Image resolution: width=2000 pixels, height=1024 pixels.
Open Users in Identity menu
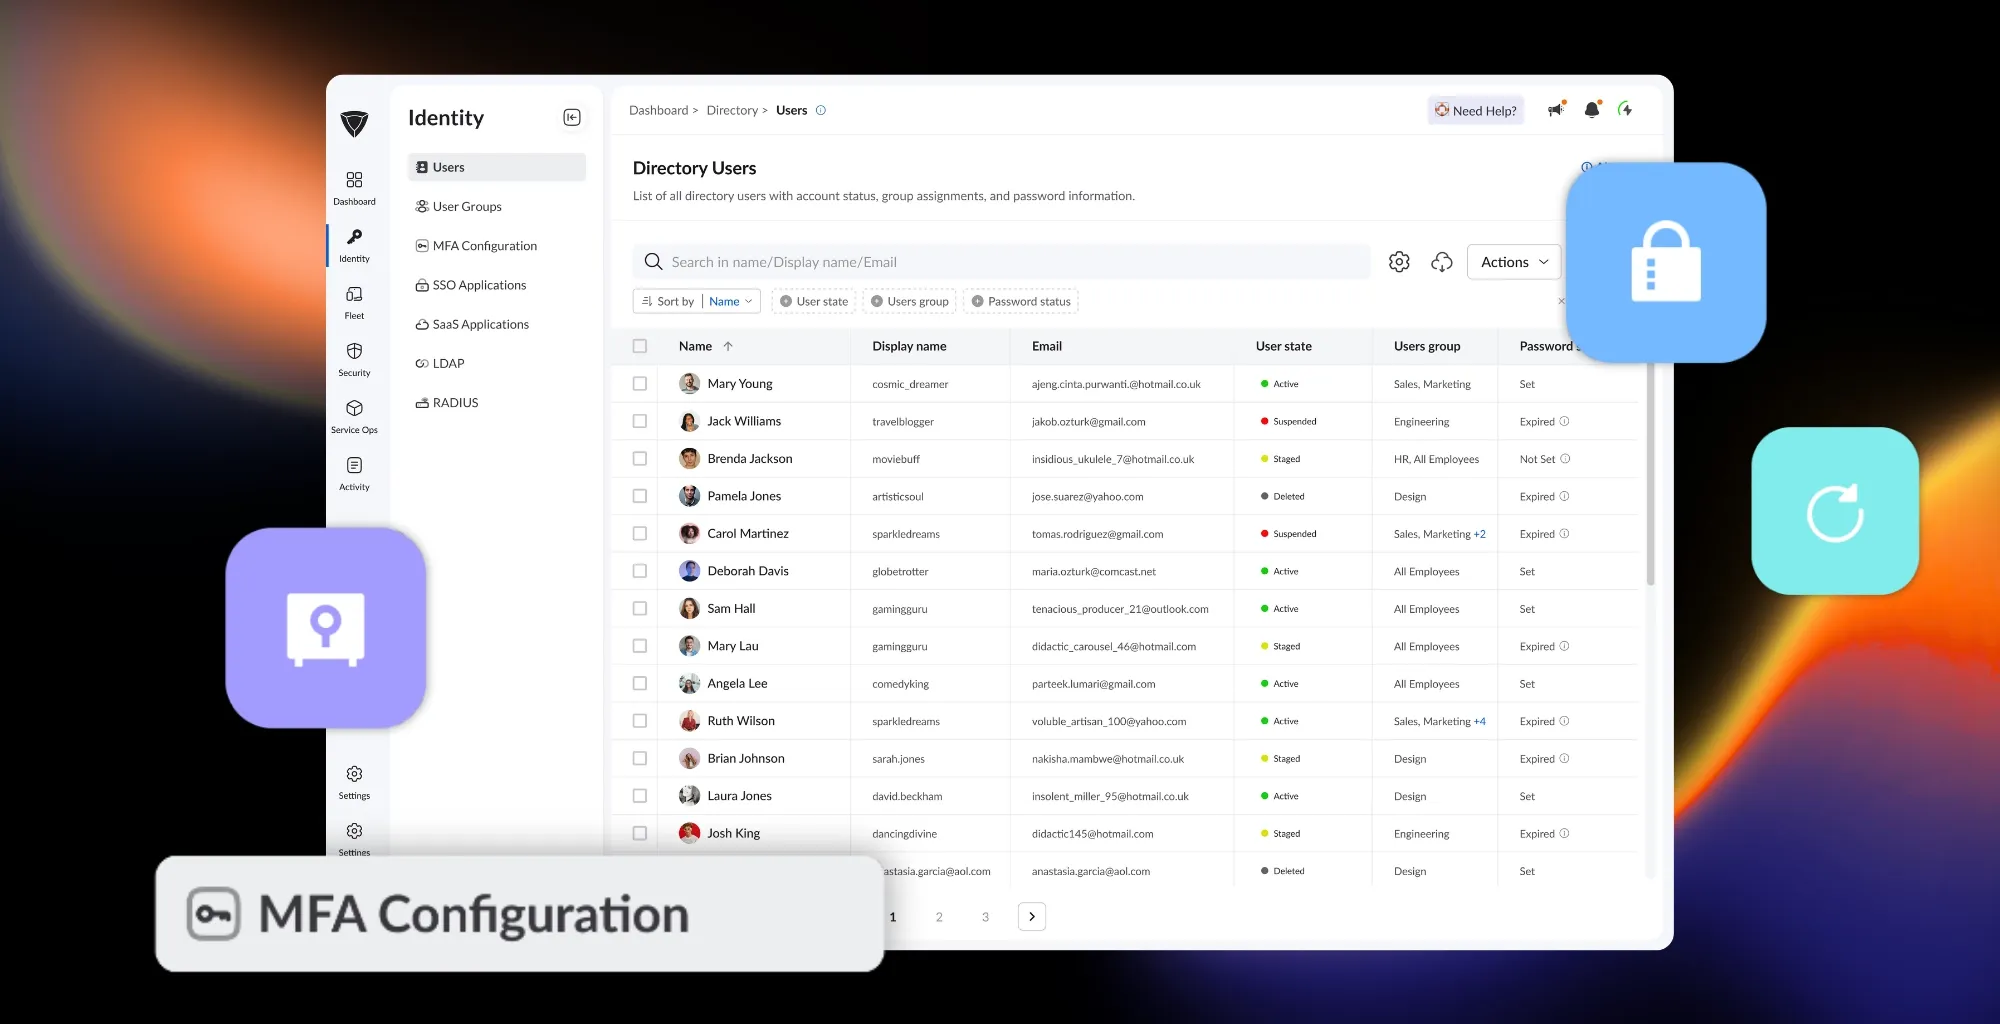point(497,167)
